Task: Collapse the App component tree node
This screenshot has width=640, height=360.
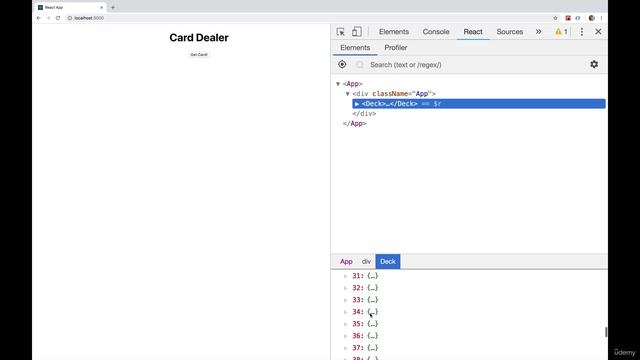Action: [338, 84]
